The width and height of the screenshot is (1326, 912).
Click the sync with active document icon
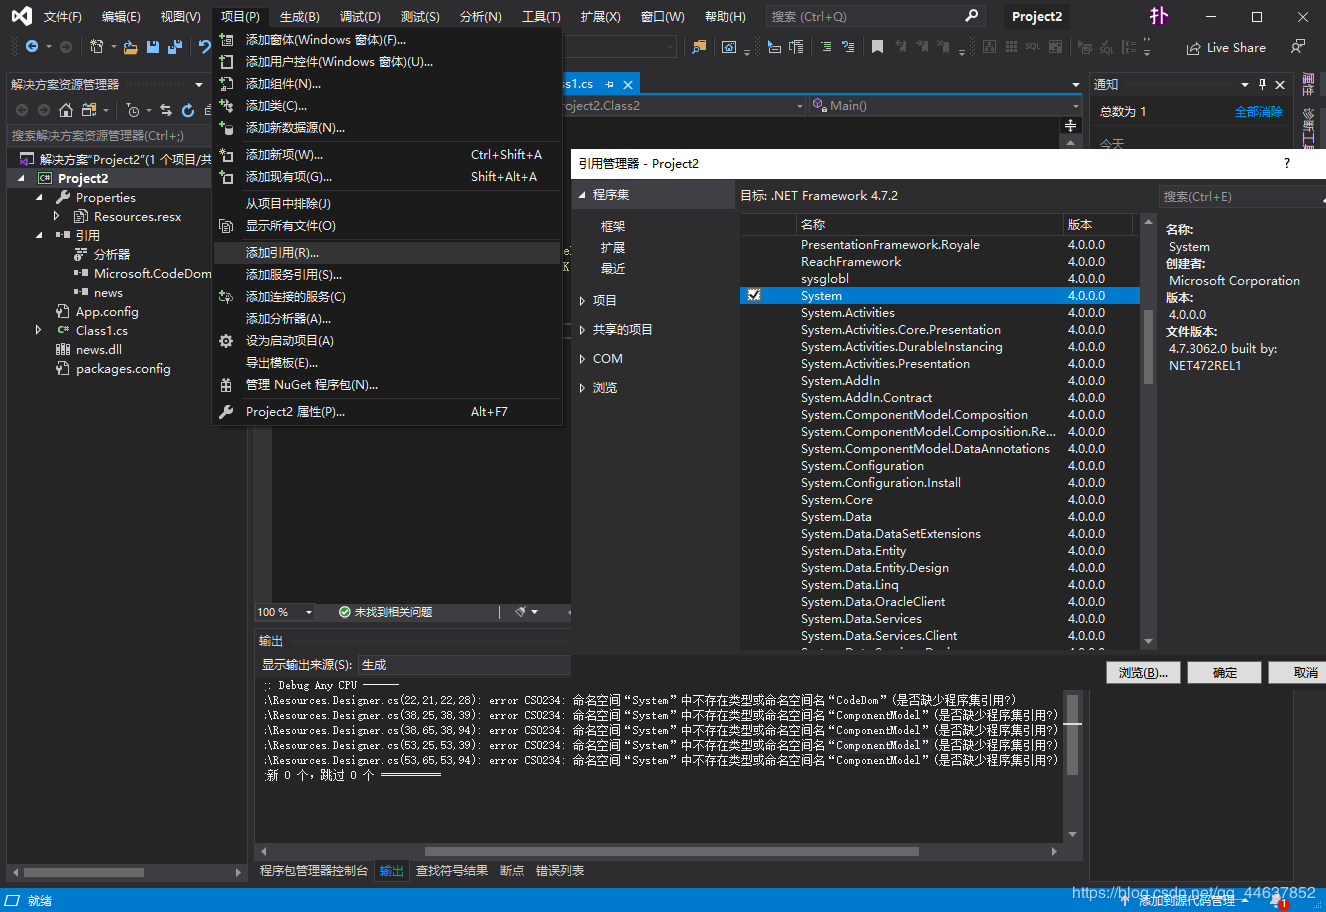pos(166,110)
